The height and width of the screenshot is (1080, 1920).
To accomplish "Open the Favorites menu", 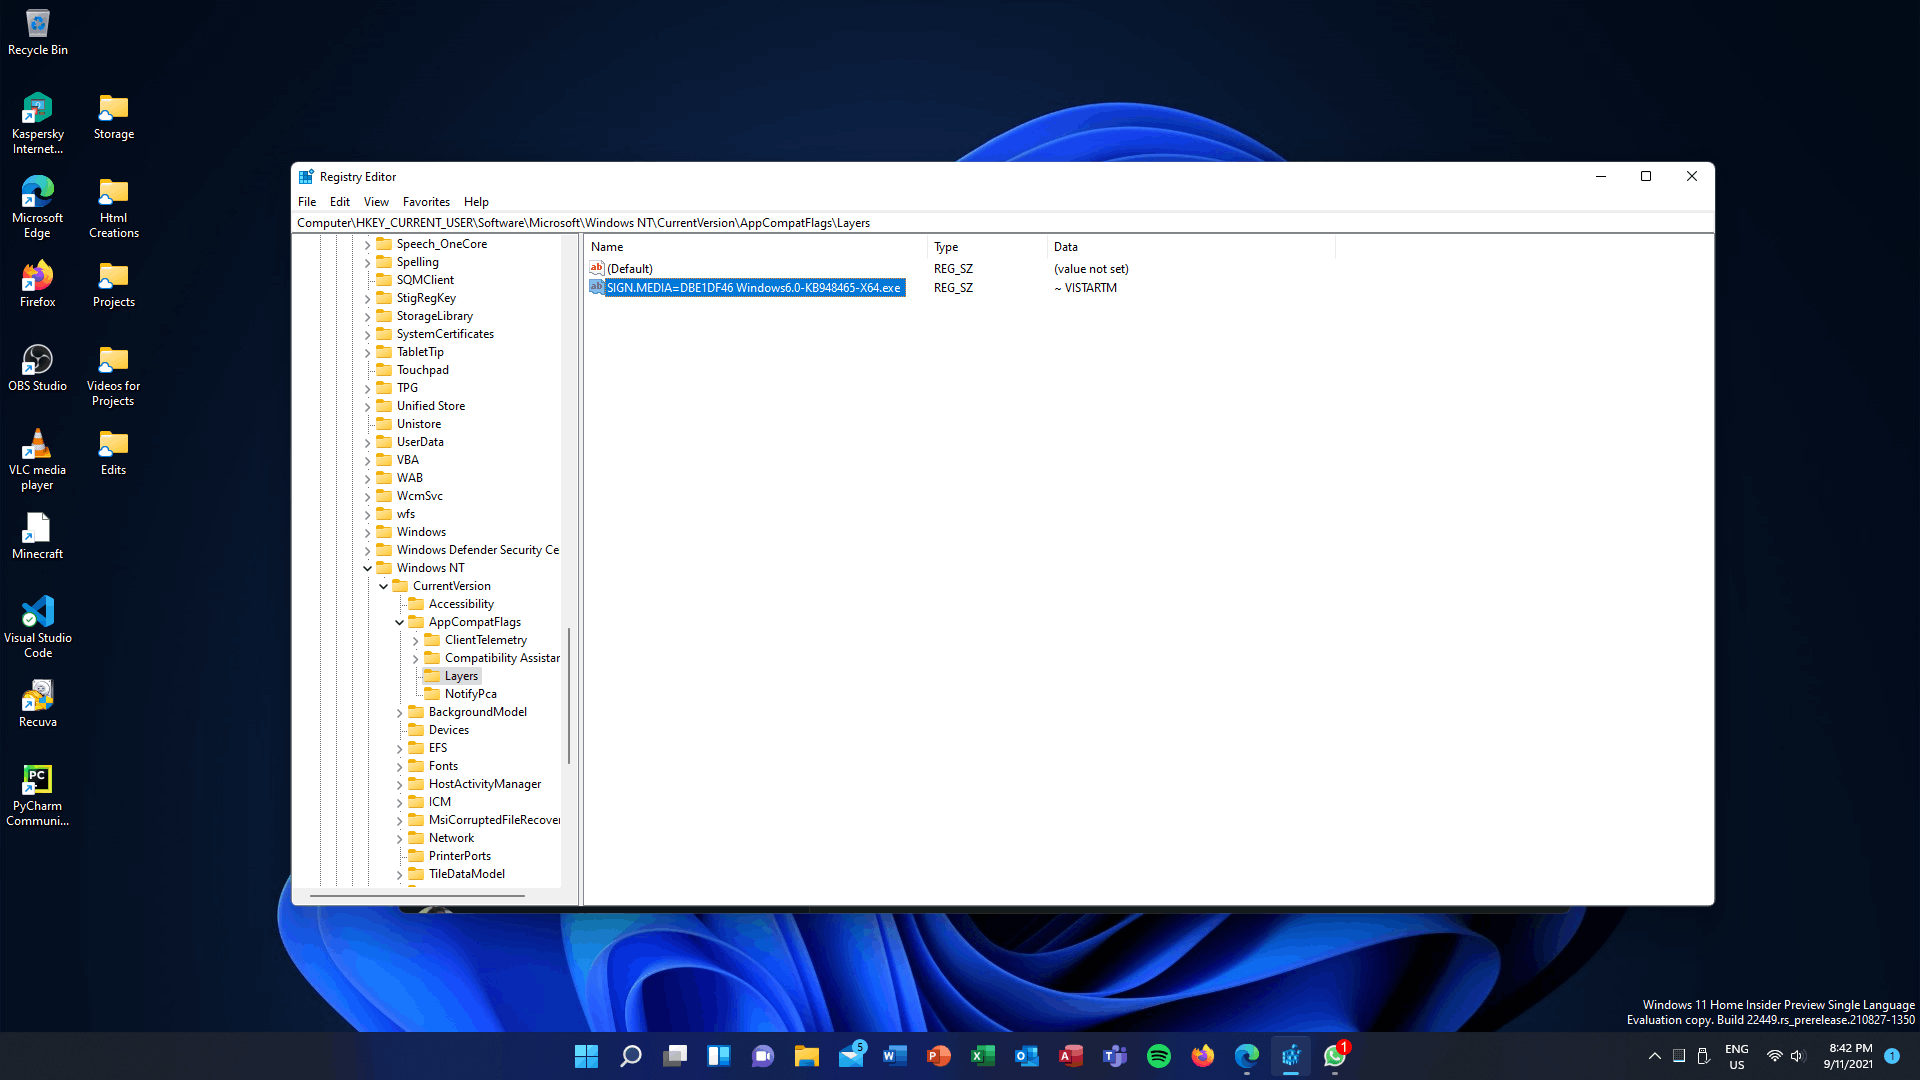I will point(426,202).
